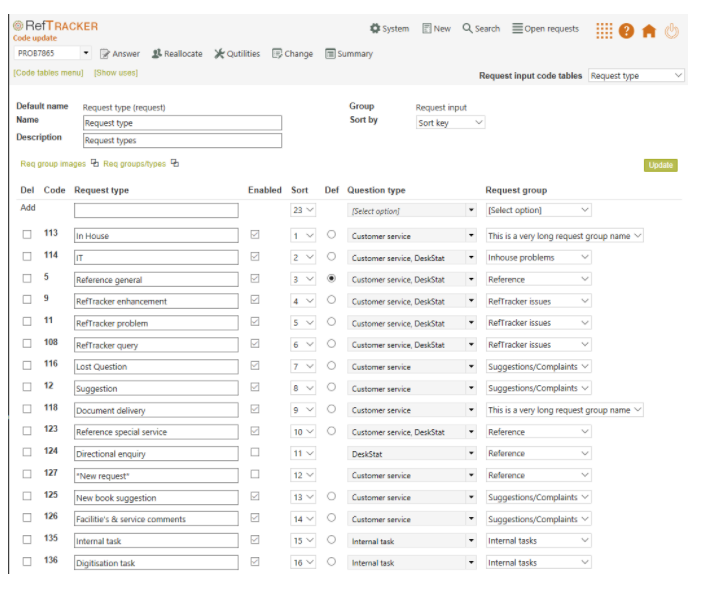The image size is (702, 603).
Task: Click the empty Add request type field
Action: click(x=156, y=210)
